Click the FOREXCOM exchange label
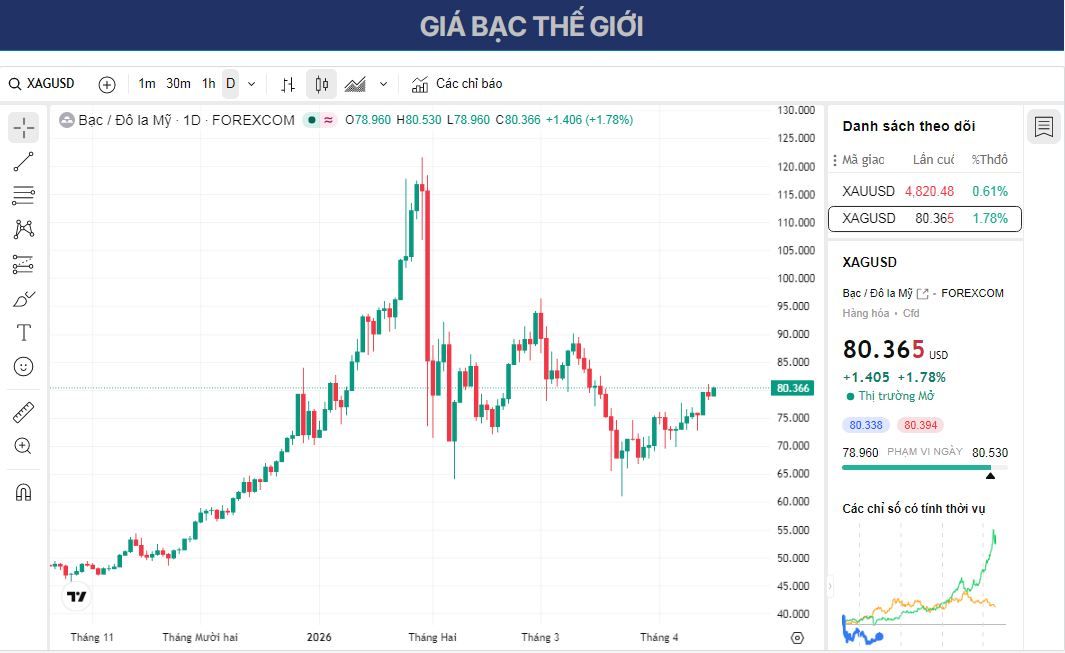This screenshot has width=1065, height=653. coord(972,294)
